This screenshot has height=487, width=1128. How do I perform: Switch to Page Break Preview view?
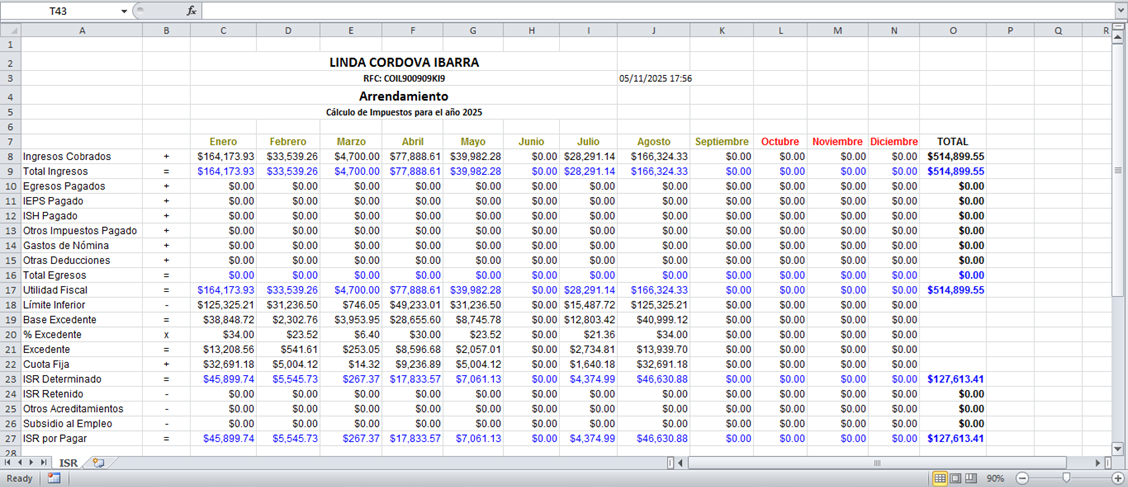[x=972, y=479]
